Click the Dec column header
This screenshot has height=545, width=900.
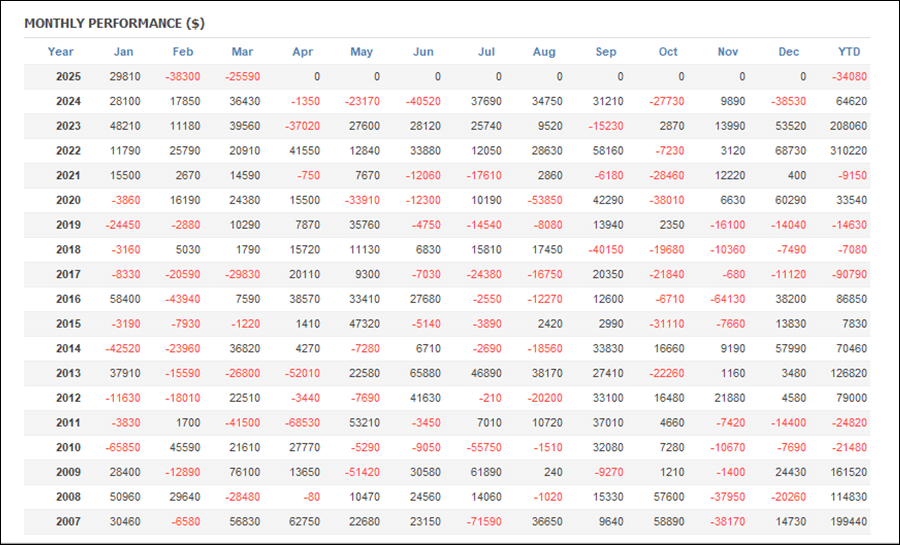[789, 52]
